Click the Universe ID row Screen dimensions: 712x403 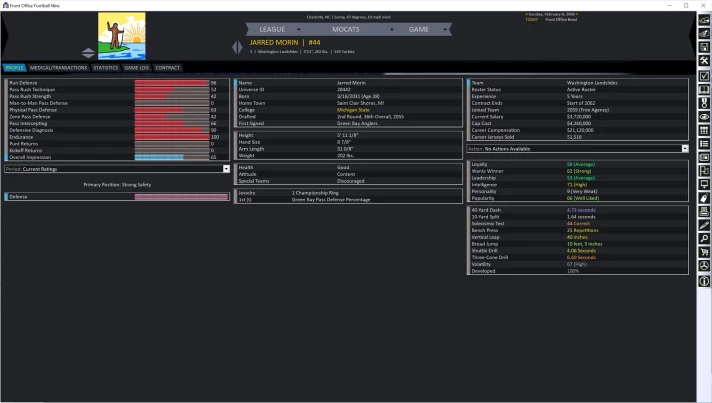pos(348,89)
